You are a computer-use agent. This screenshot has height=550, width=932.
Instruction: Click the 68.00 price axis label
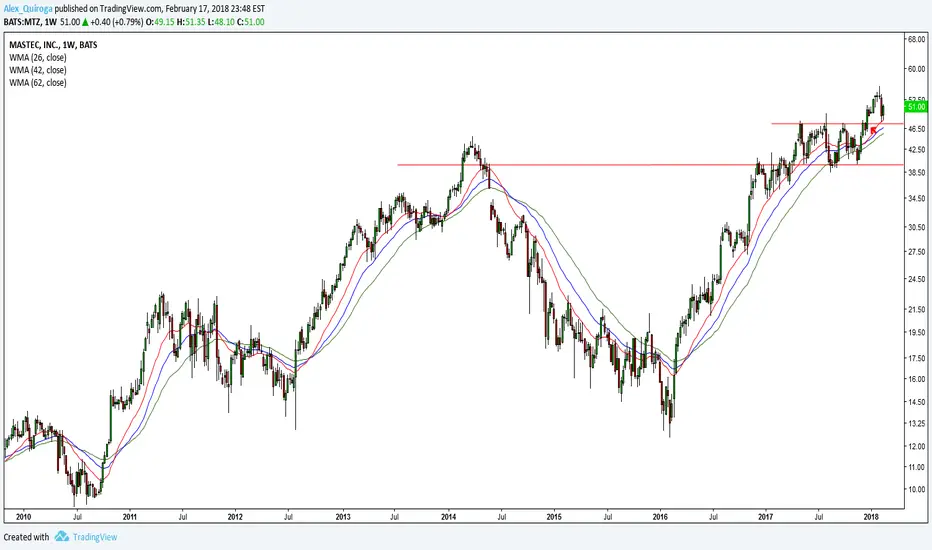(917, 39)
